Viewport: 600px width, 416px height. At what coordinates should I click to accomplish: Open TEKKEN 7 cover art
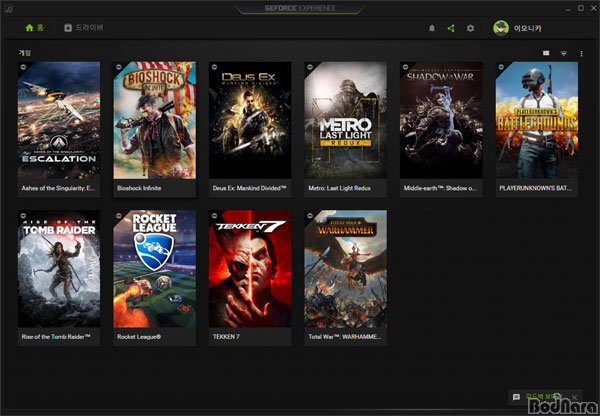[250, 269]
